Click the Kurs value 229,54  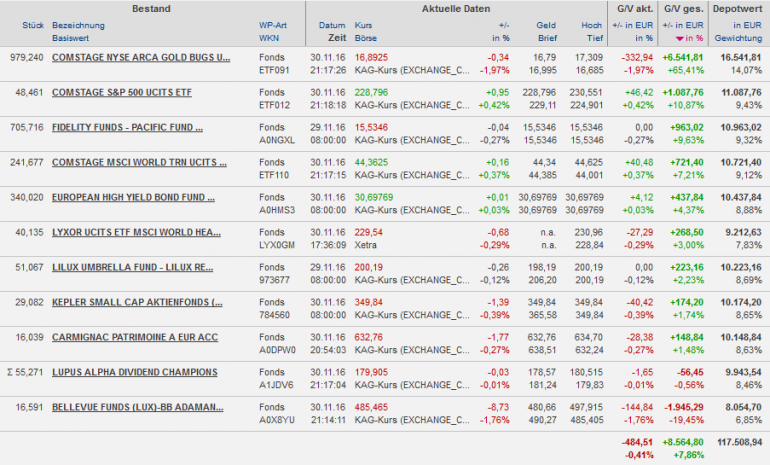[369, 232]
